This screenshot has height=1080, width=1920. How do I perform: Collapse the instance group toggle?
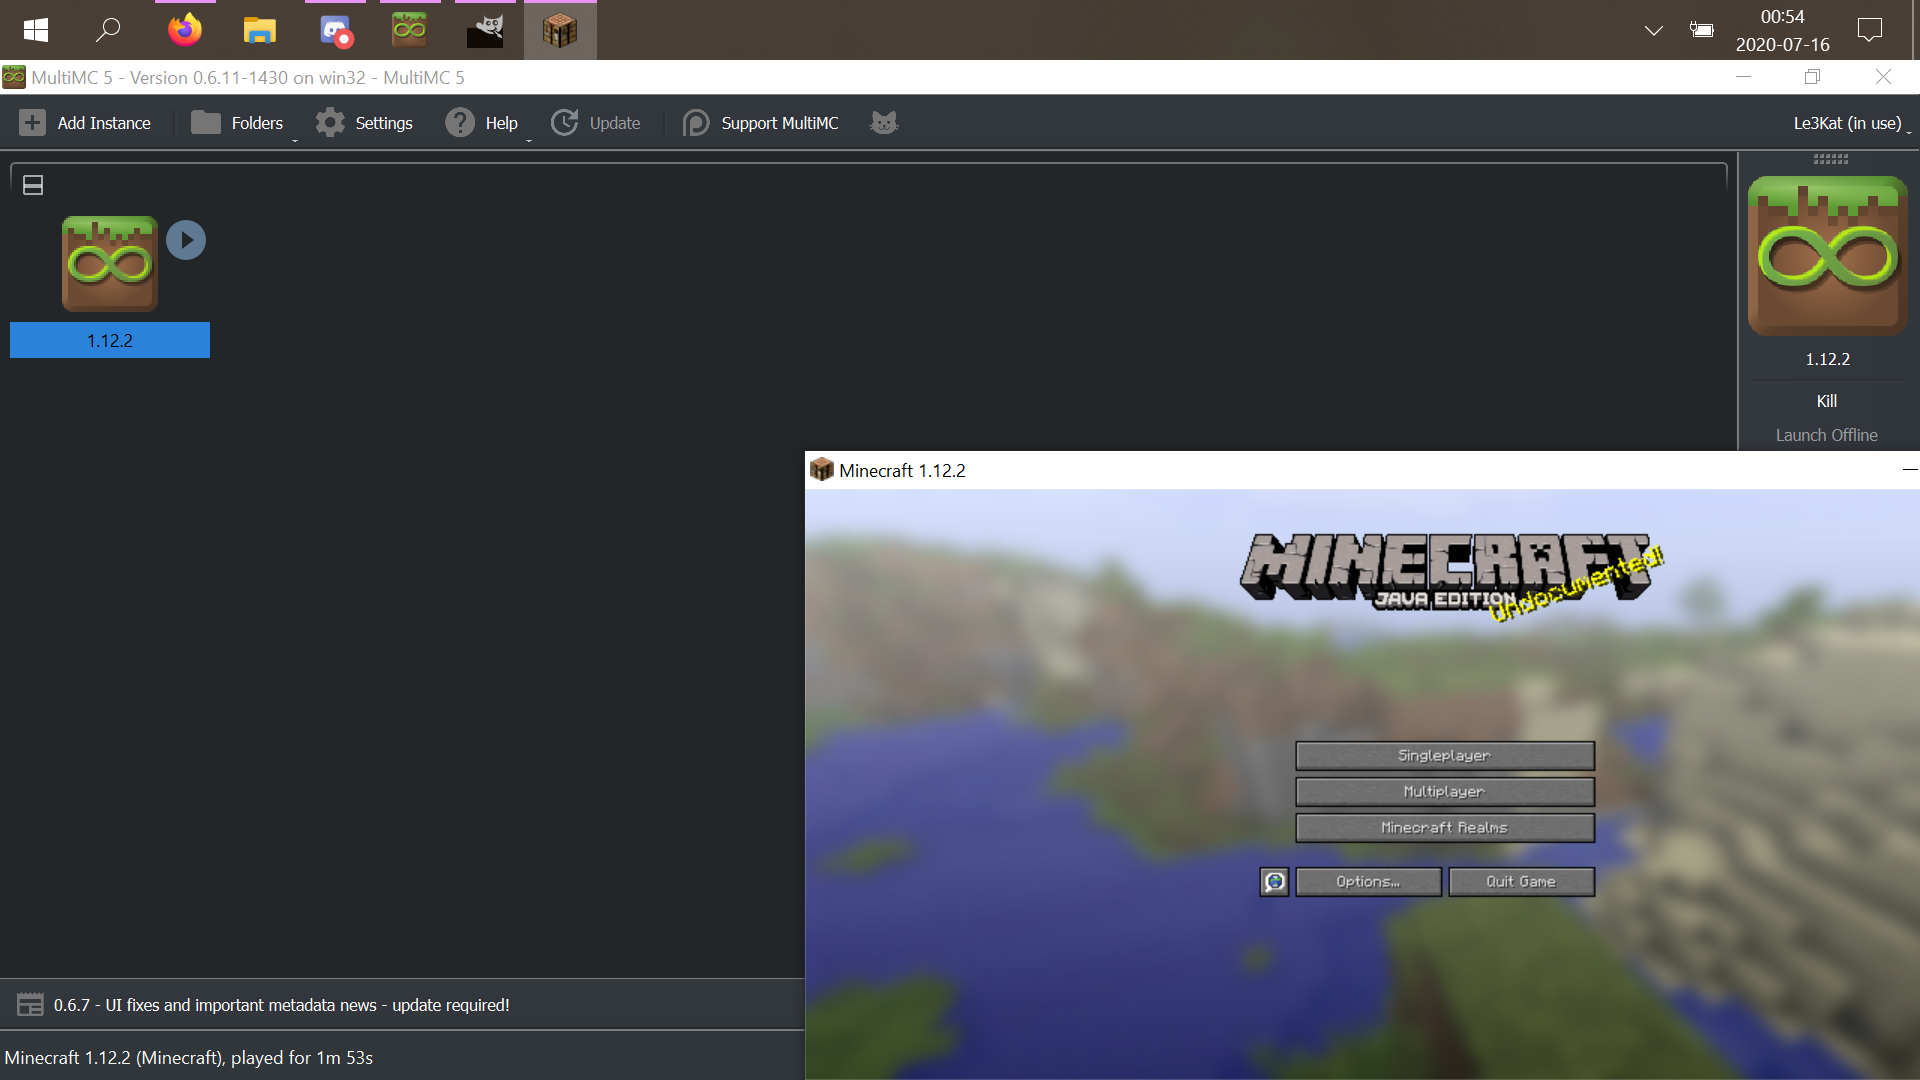pyautogui.click(x=33, y=185)
